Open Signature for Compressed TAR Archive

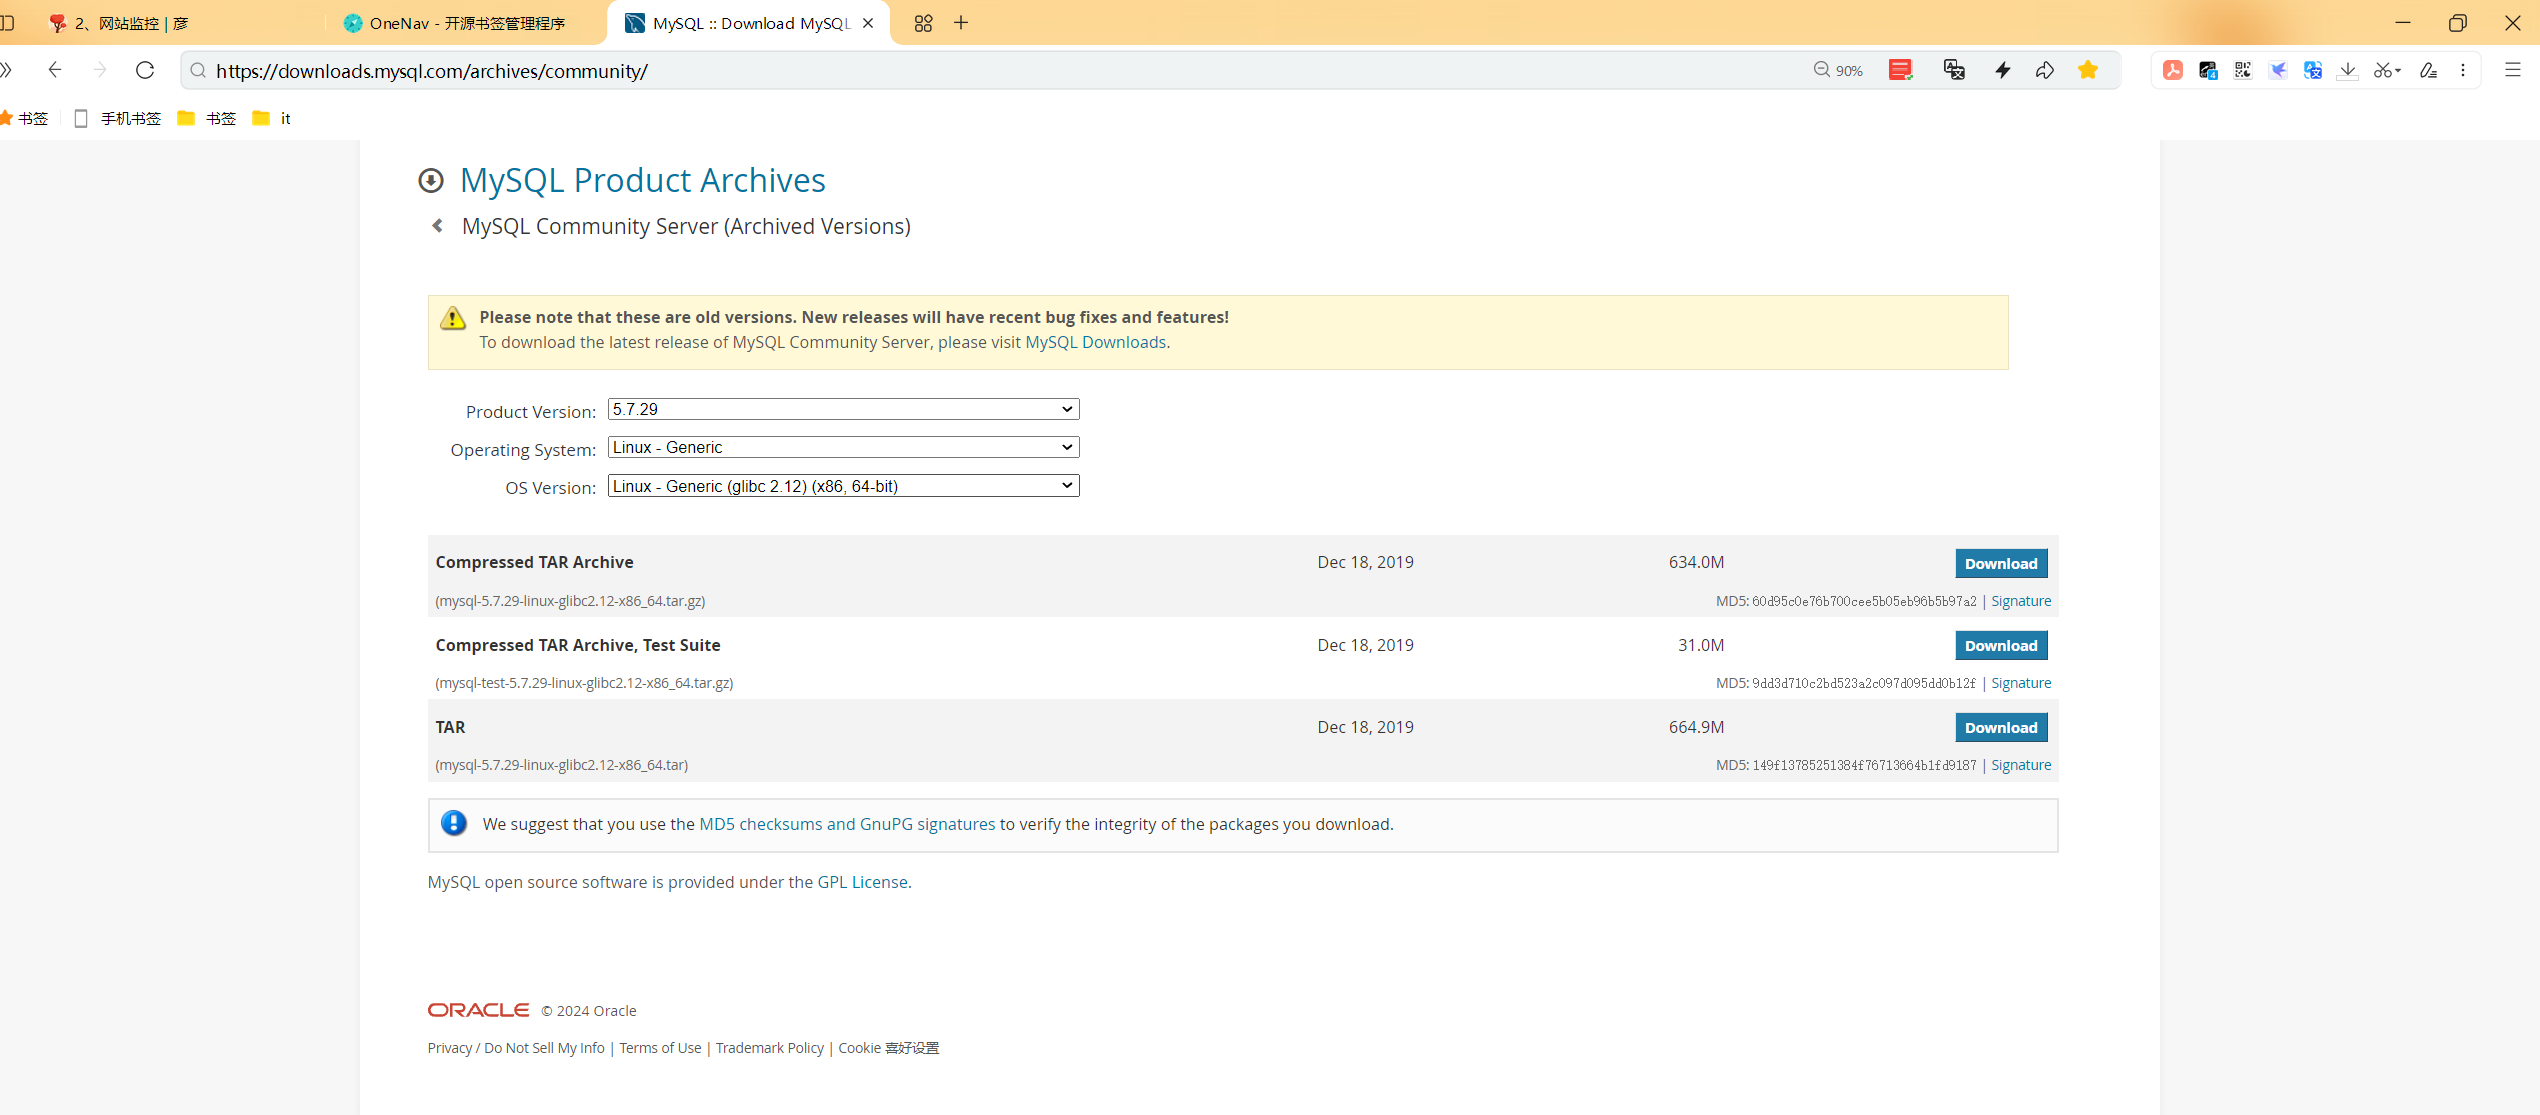pos(2021,601)
